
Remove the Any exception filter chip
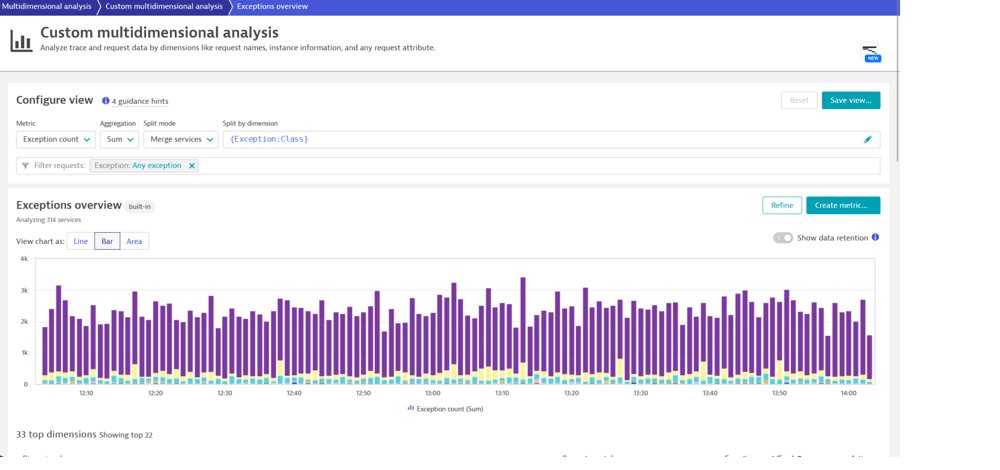[192, 166]
